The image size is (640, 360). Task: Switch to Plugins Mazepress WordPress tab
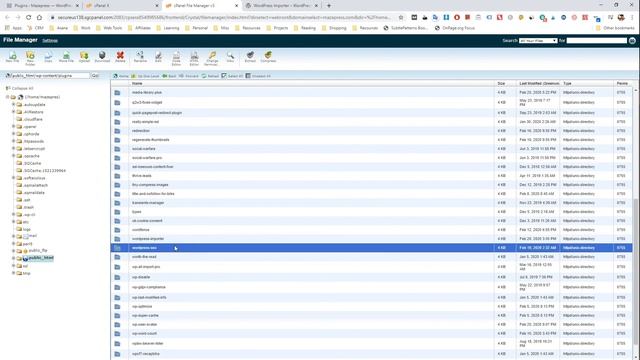pos(42,6)
